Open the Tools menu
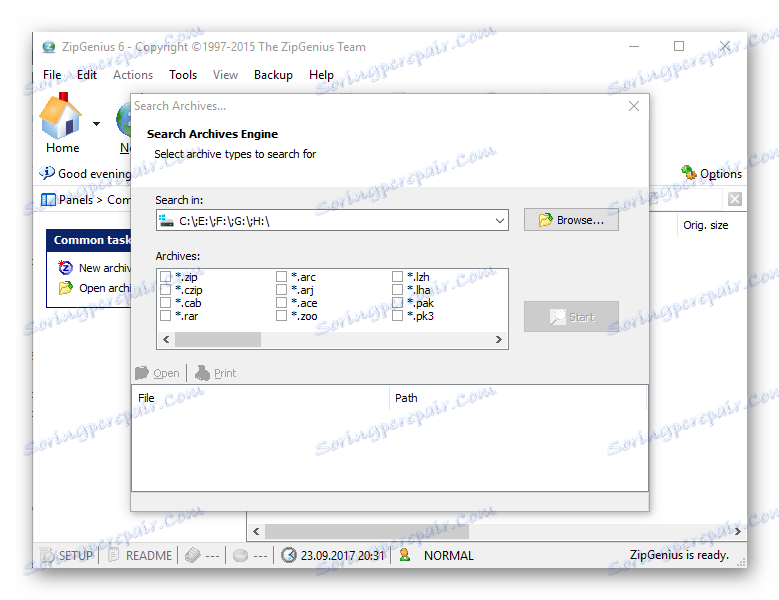 tap(183, 75)
